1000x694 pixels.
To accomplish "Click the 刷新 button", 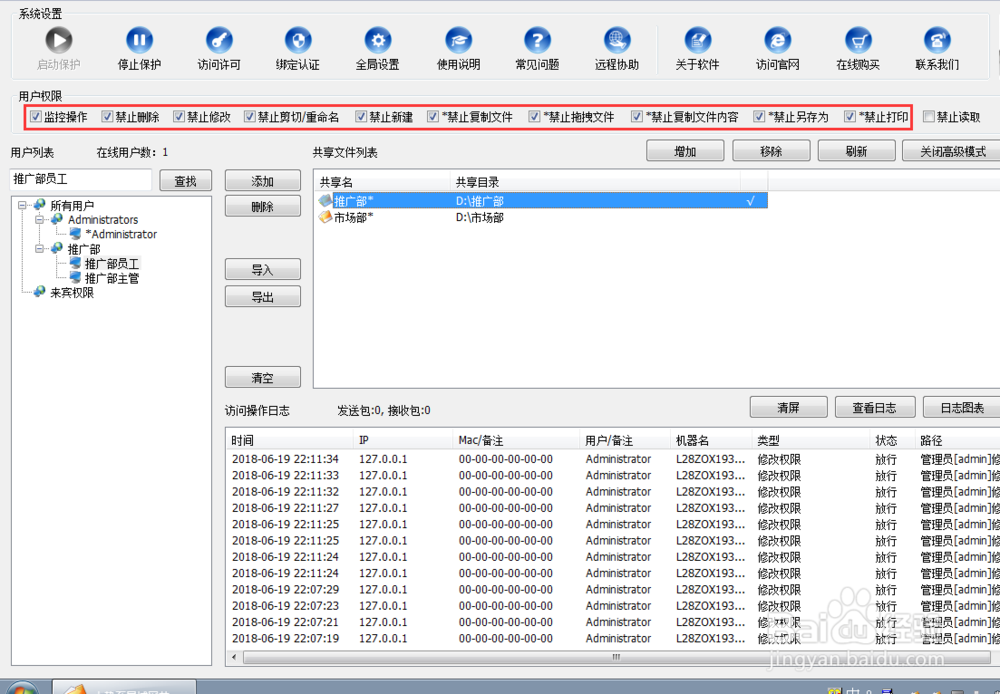I will (857, 151).
